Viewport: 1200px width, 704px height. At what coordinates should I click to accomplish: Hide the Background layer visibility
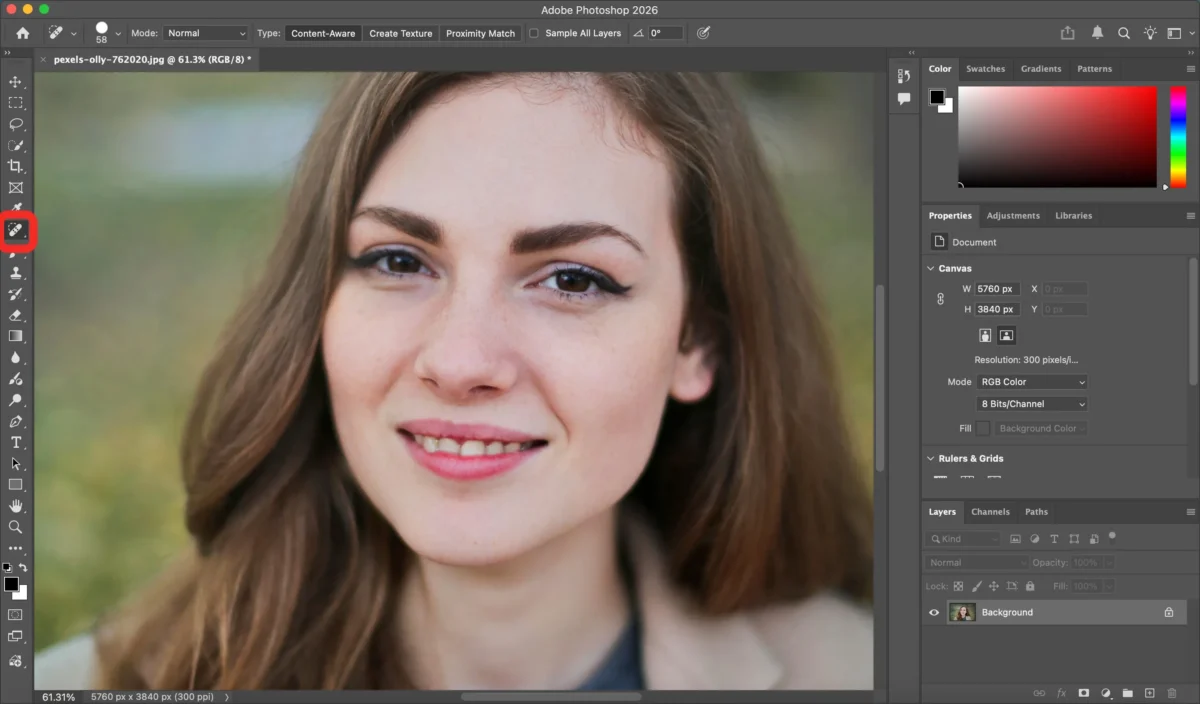coord(933,612)
